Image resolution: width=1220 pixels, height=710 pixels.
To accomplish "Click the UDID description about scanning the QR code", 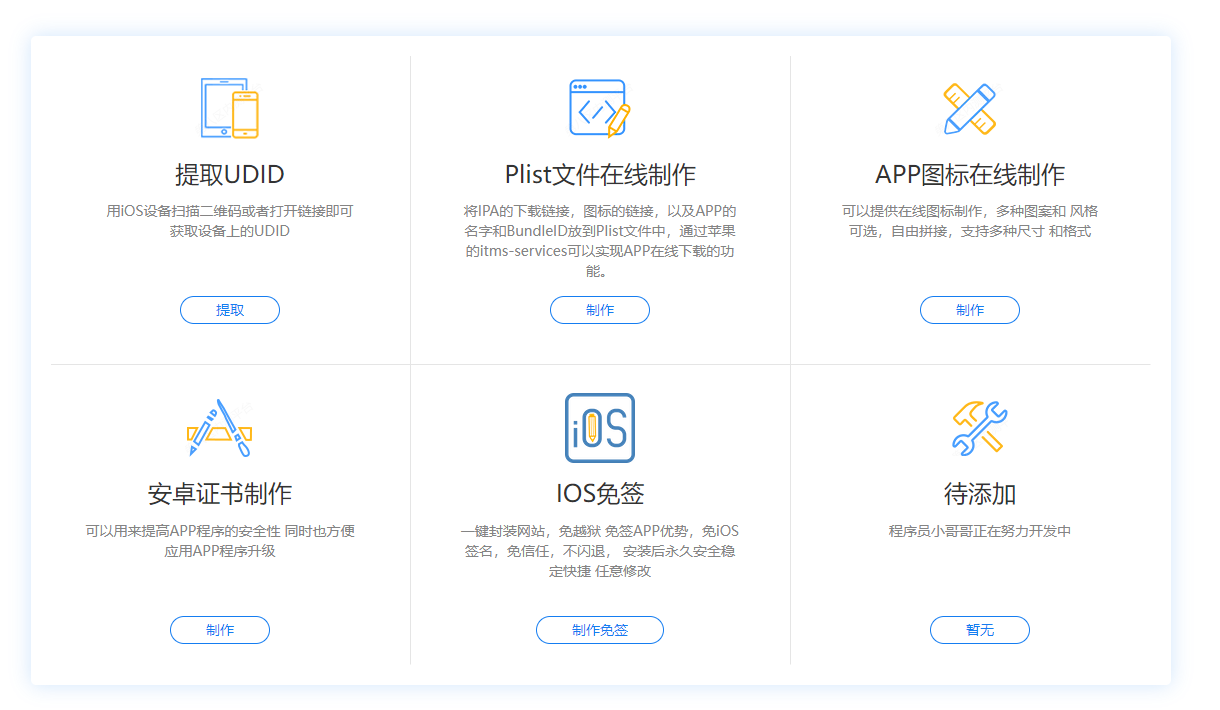I will 230,221.
